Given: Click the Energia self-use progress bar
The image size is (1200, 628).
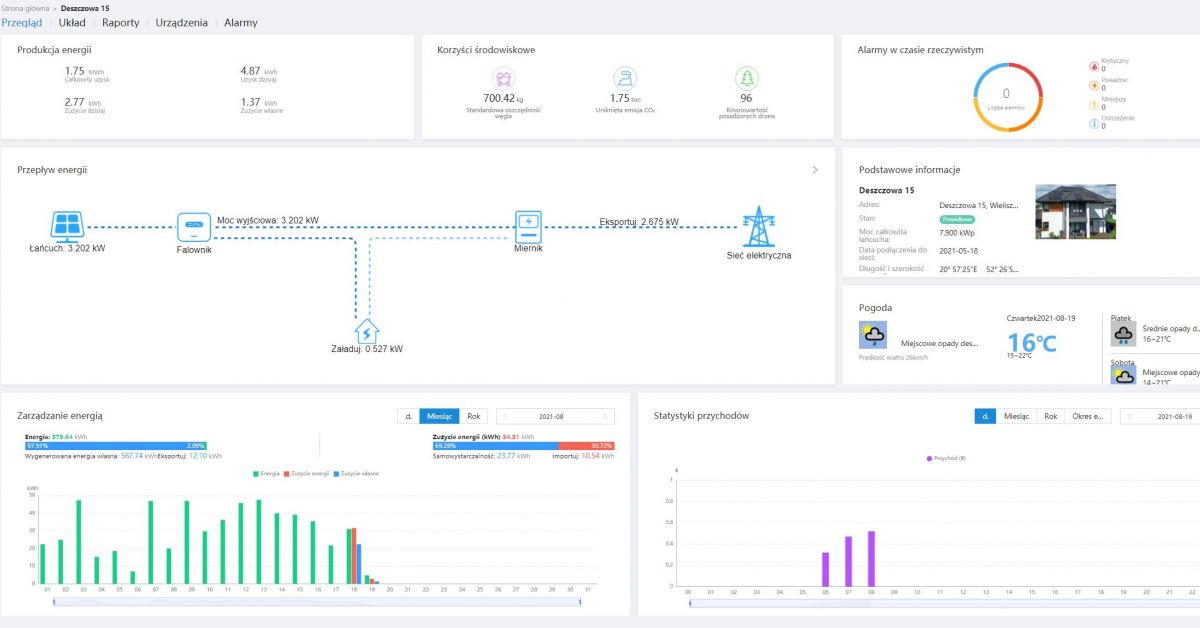Looking at the screenshot, I should point(117,445).
